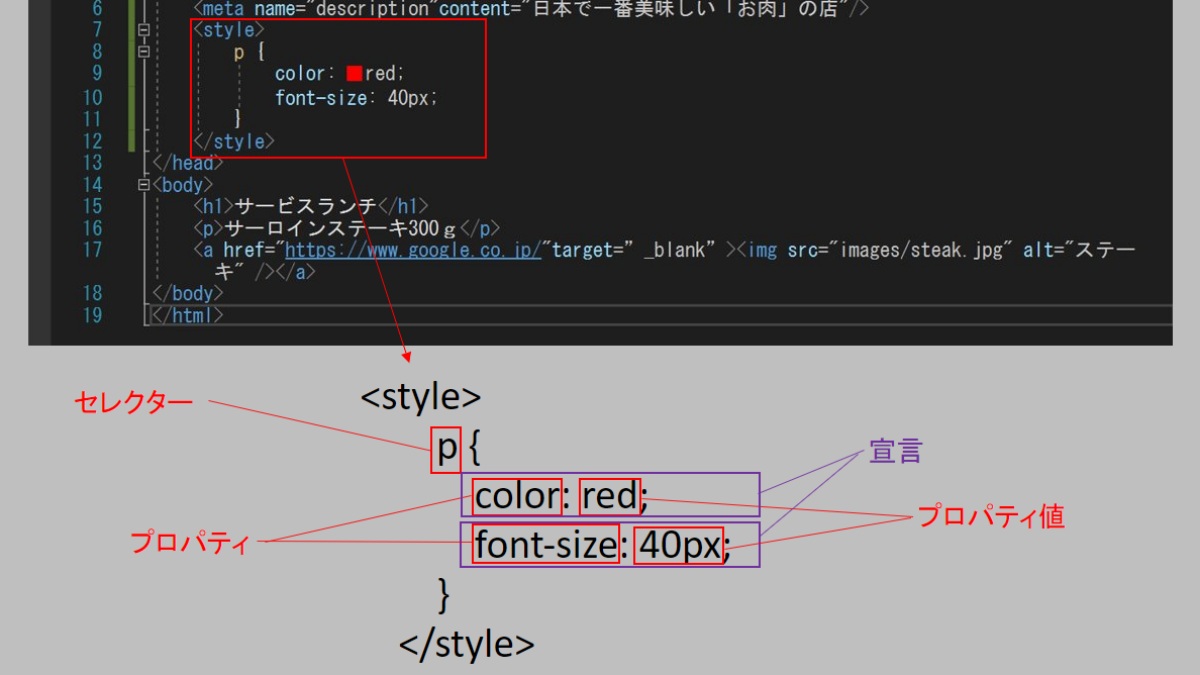Click the closing html tag on line 19
This screenshot has height=675, width=1200.
(x=187, y=315)
